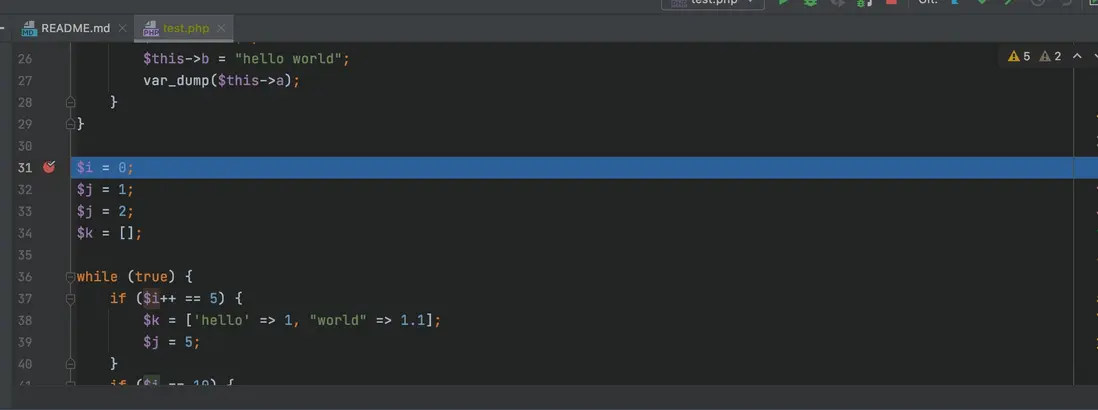The height and width of the screenshot is (410, 1098).
Task: Switch to the README.md tab
Action: pyautogui.click(x=75, y=29)
